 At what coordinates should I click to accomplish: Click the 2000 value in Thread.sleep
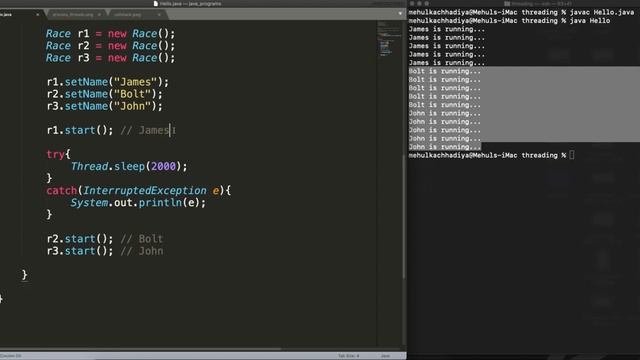click(x=163, y=166)
